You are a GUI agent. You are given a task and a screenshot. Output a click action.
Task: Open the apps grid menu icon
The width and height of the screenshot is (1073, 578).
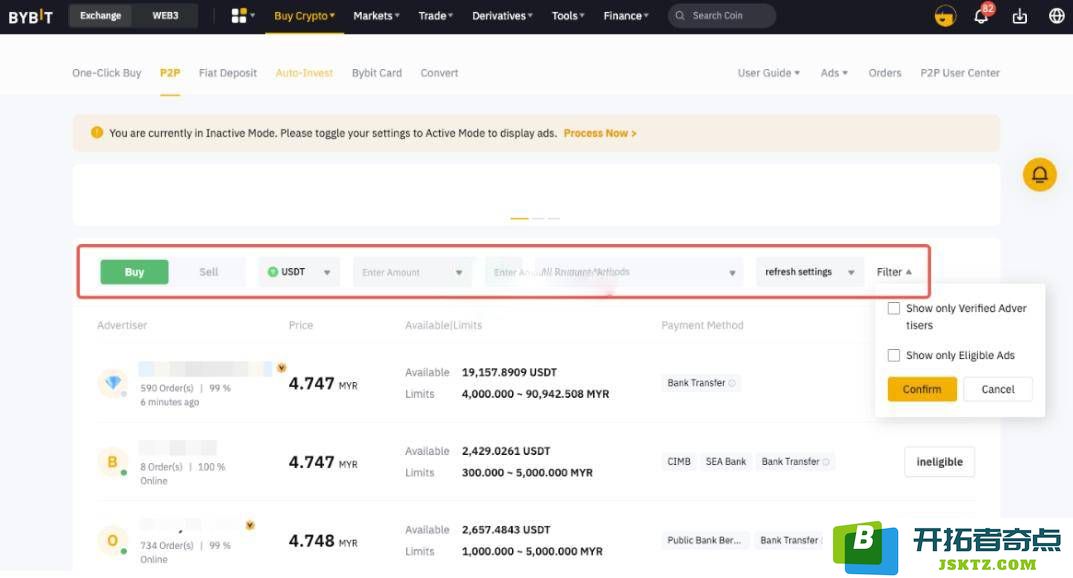238,16
